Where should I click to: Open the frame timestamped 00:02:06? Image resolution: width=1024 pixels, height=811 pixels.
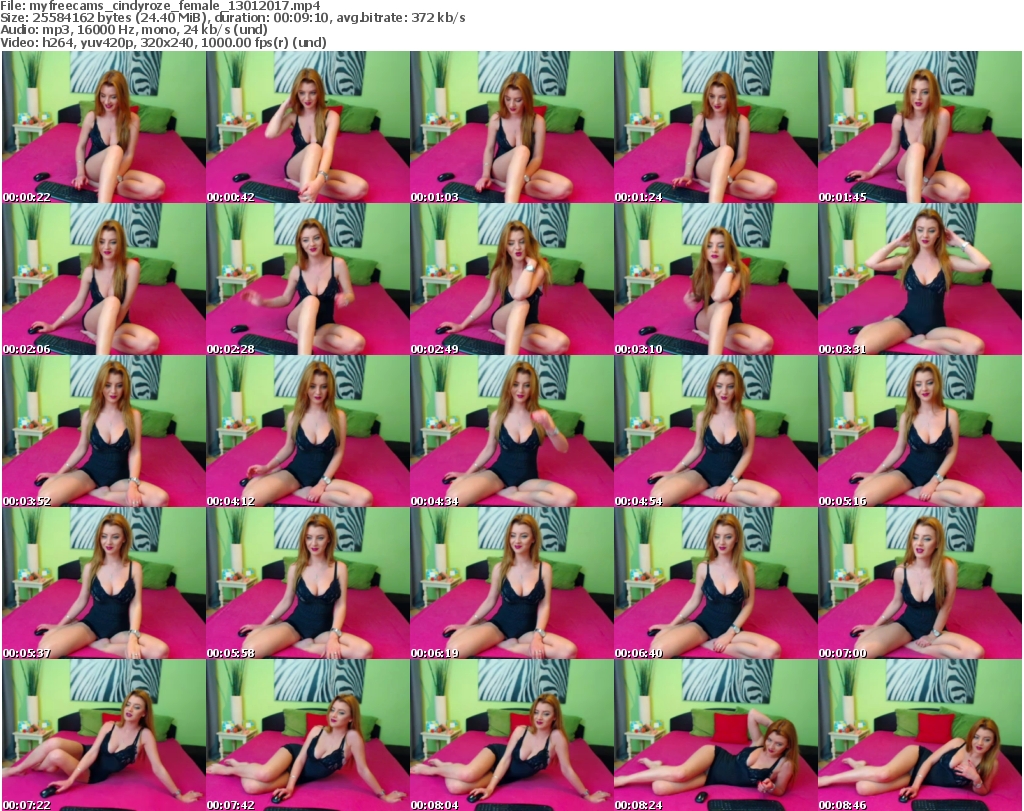[x=104, y=279]
